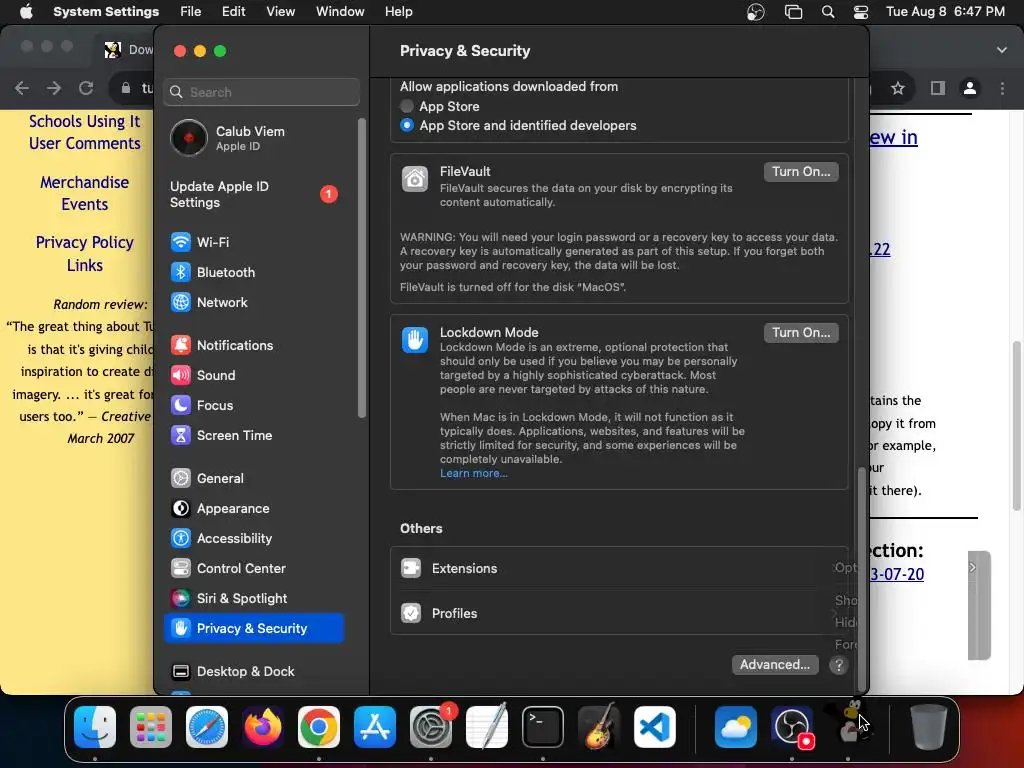Image resolution: width=1024 pixels, height=768 pixels.
Task: Open the View menu
Action: (281, 11)
